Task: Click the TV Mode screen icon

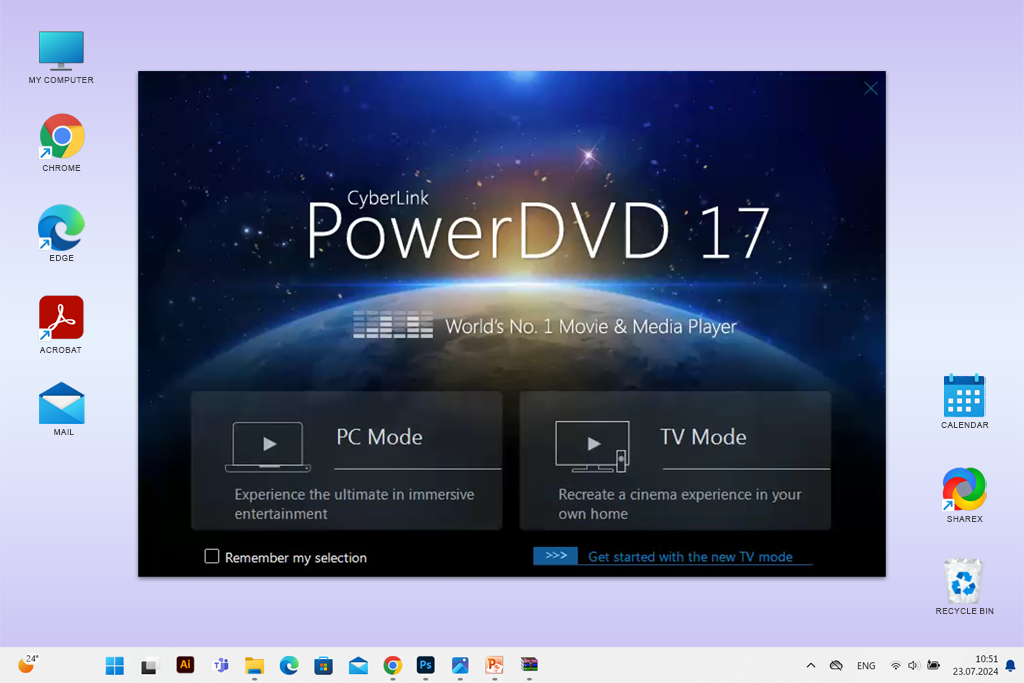Action: (x=592, y=447)
